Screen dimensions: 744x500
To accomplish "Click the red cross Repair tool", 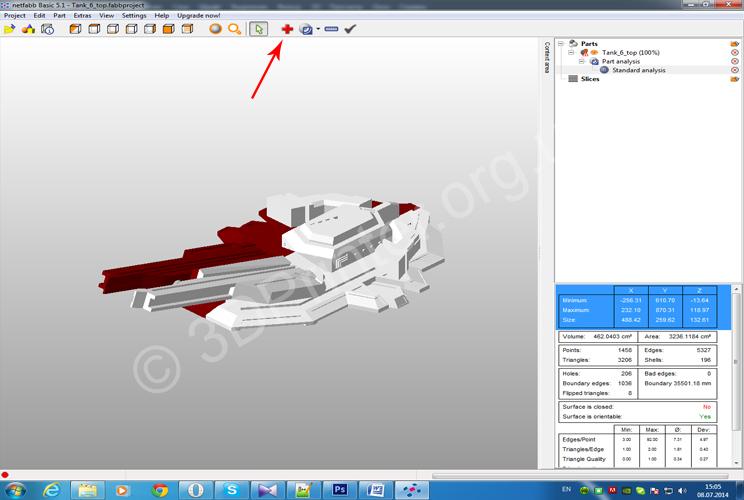I will (x=287, y=30).
